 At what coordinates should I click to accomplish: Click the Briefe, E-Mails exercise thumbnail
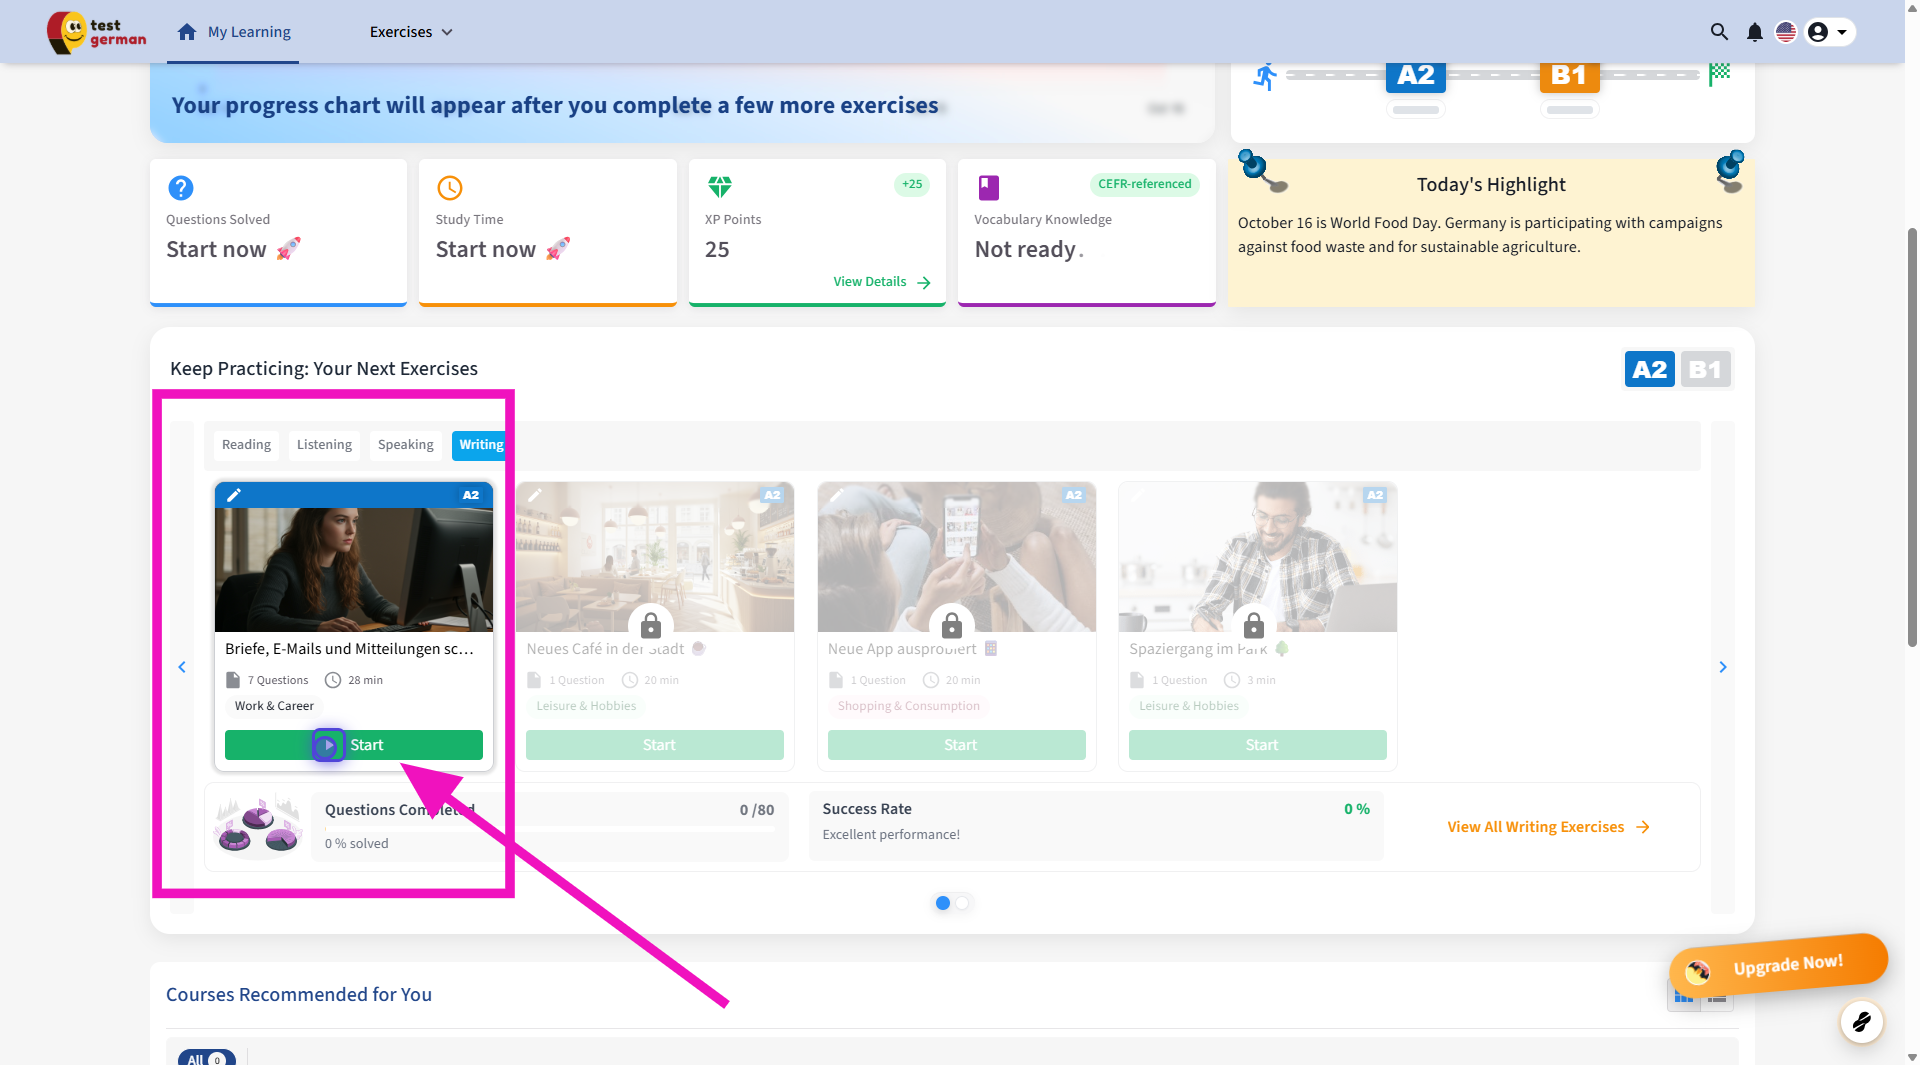point(353,568)
